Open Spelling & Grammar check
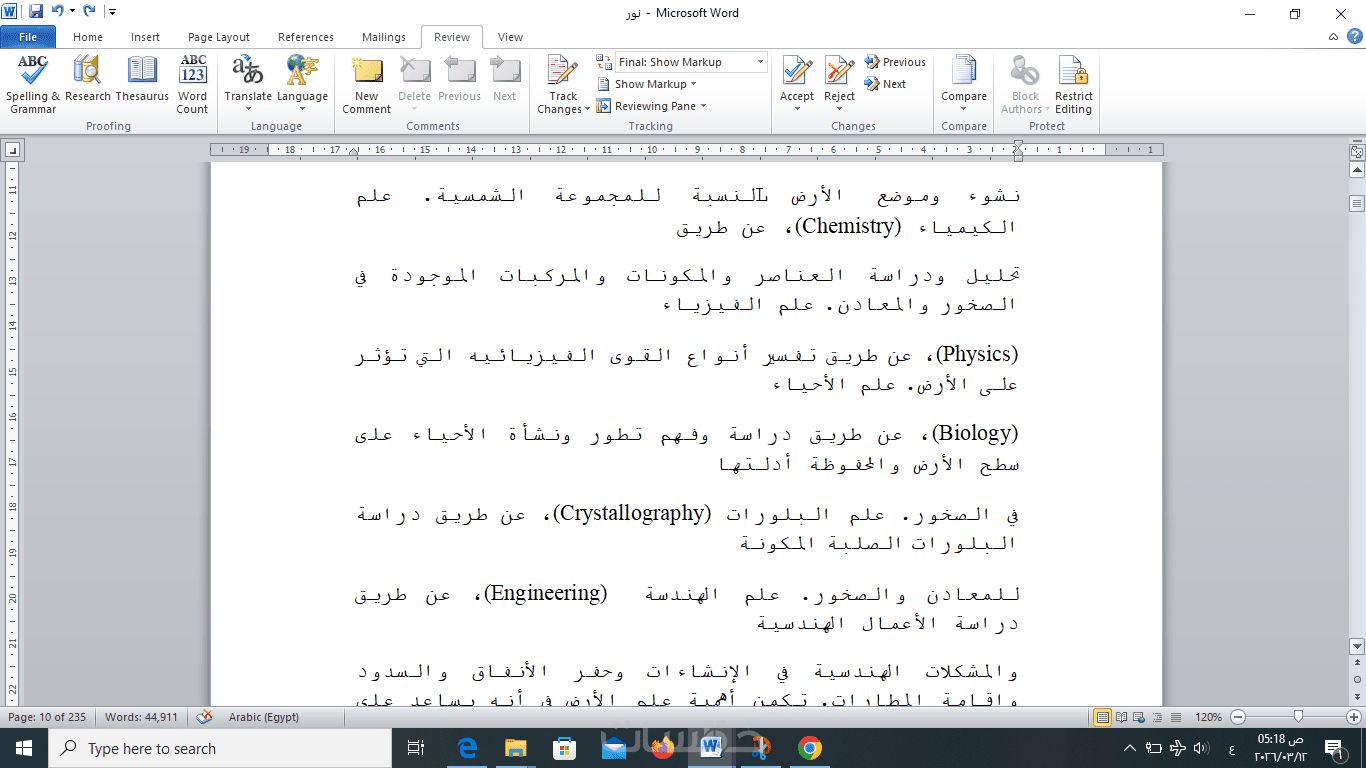1366x768 pixels. tap(33, 84)
